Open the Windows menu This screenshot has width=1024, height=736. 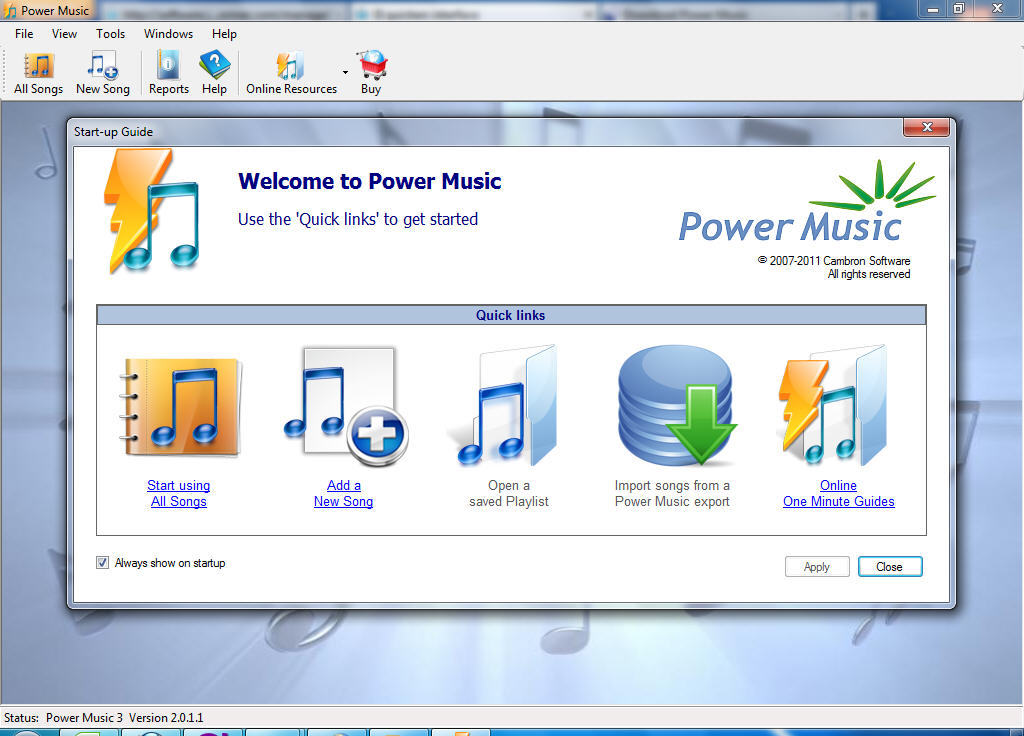(x=168, y=34)
